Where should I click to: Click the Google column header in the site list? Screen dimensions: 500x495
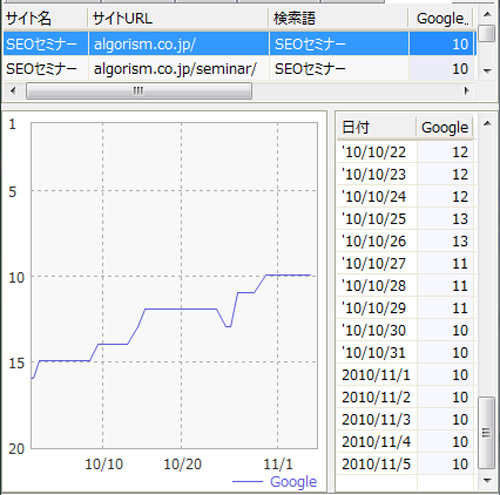[442, 18]
